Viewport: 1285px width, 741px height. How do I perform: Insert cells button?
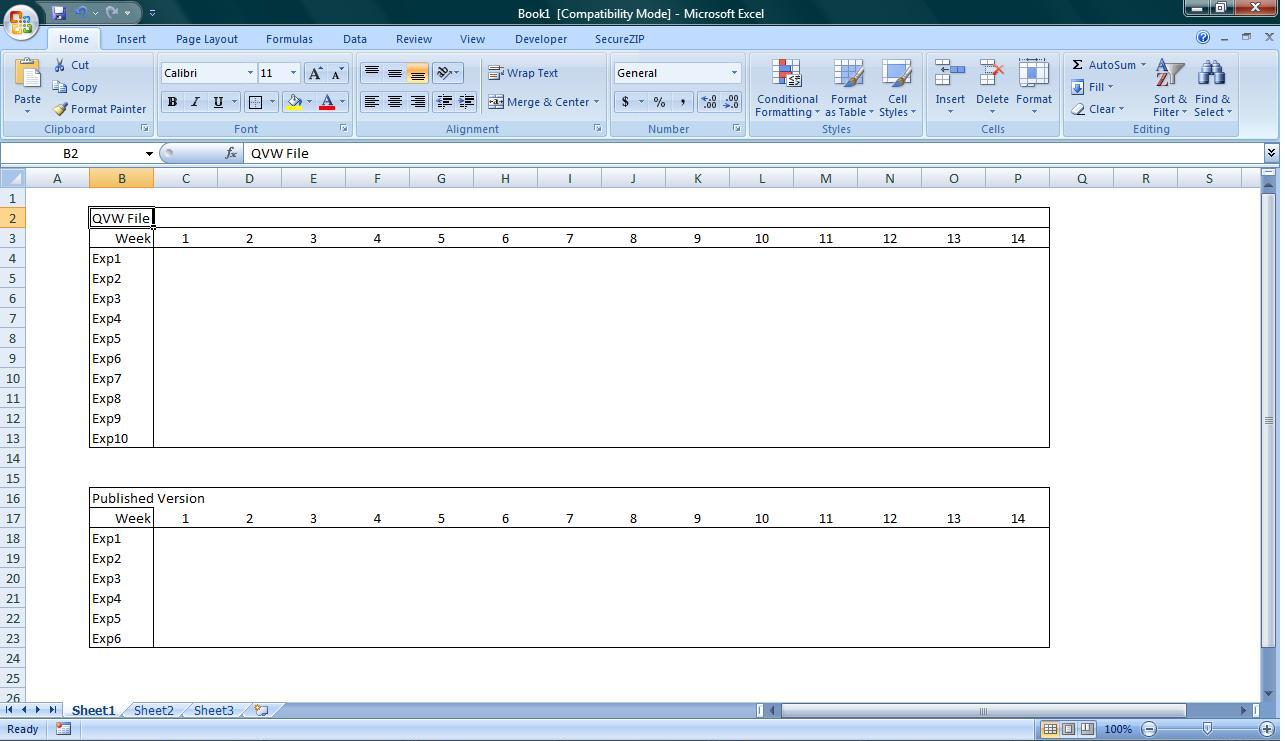click(950, 88)
